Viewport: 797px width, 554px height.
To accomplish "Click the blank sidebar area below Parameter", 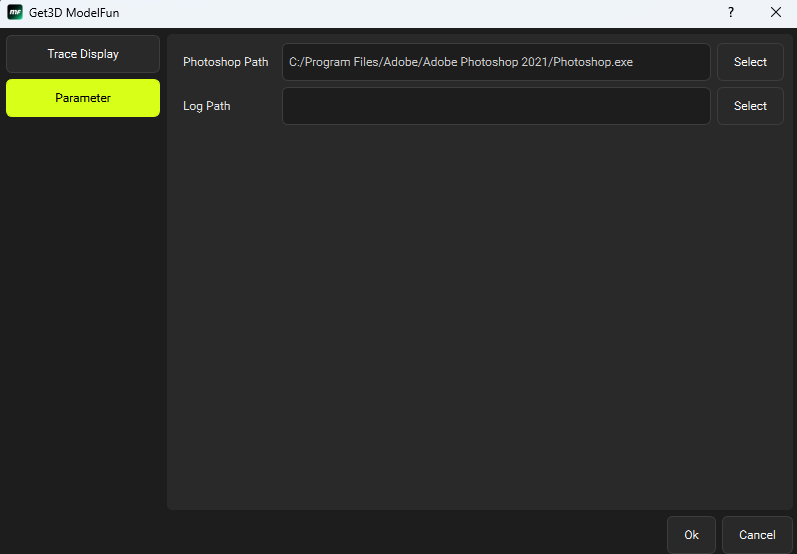I will pyautogui.click(x=83, y=320).
